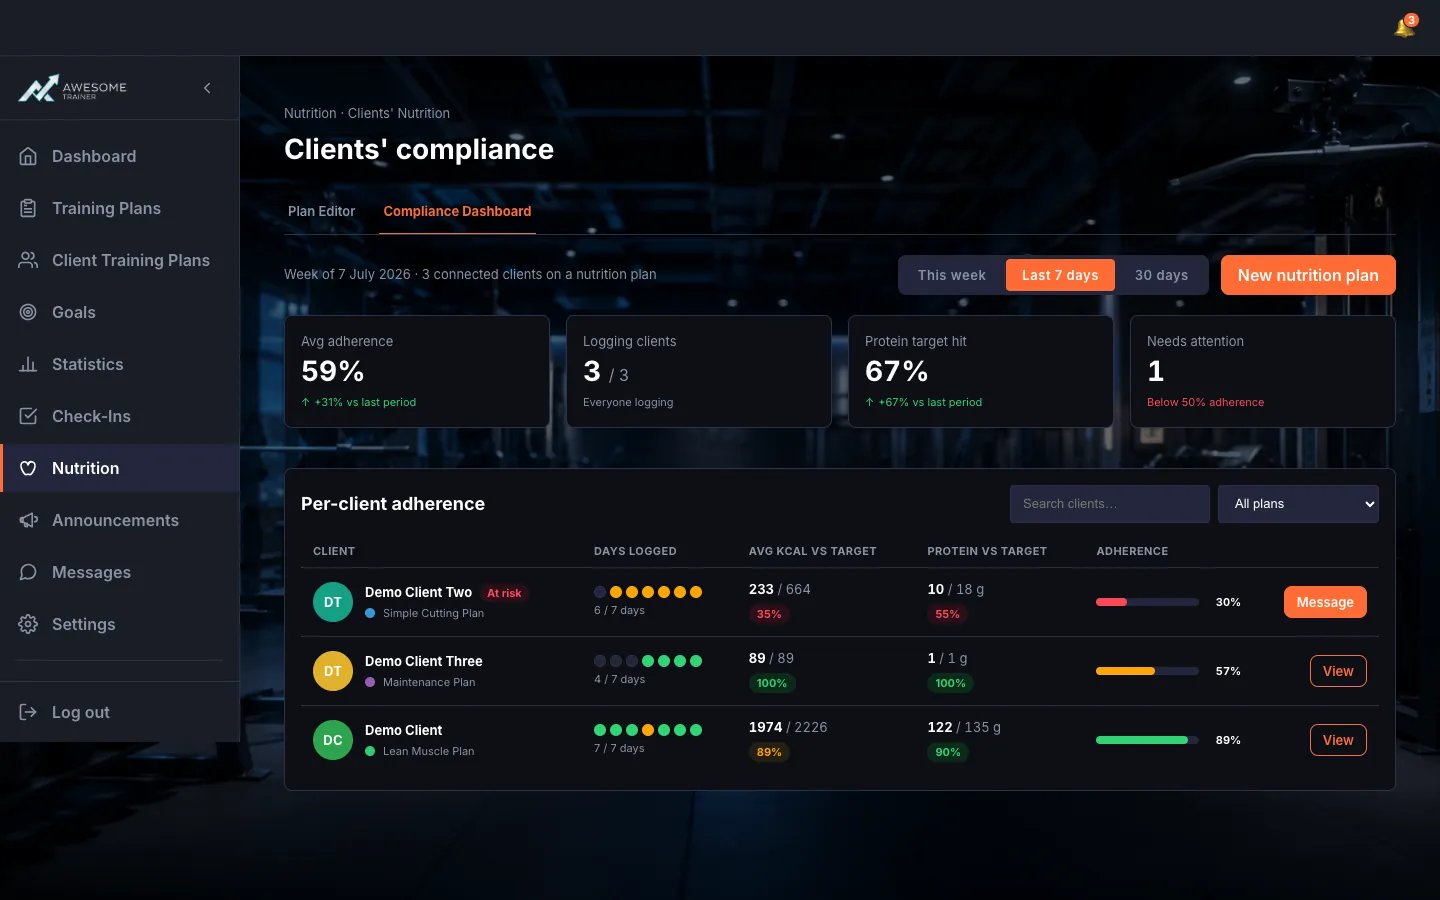Click the Log out link

click(x=120, y=712)
